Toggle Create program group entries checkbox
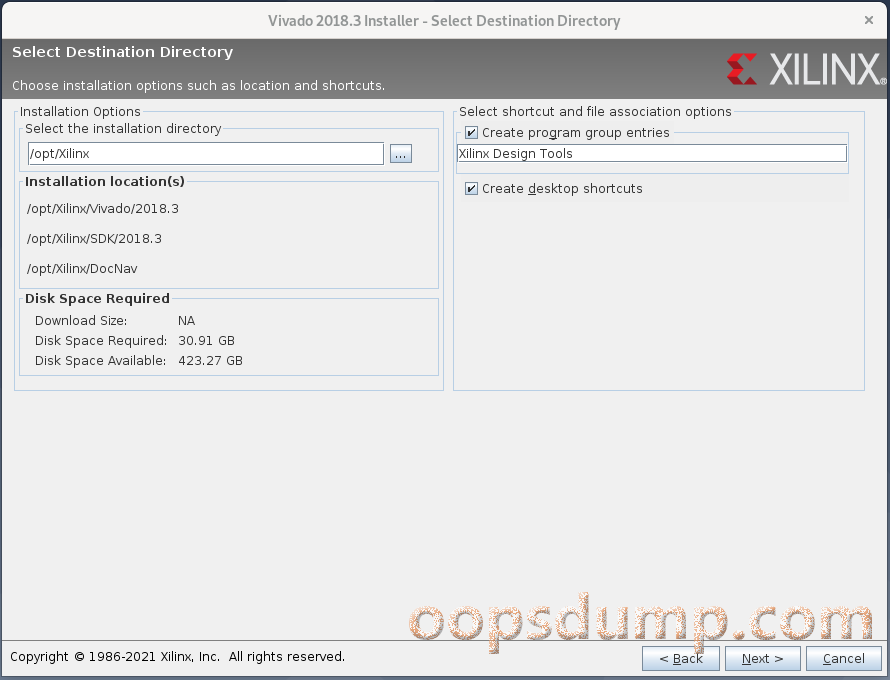 471,133
